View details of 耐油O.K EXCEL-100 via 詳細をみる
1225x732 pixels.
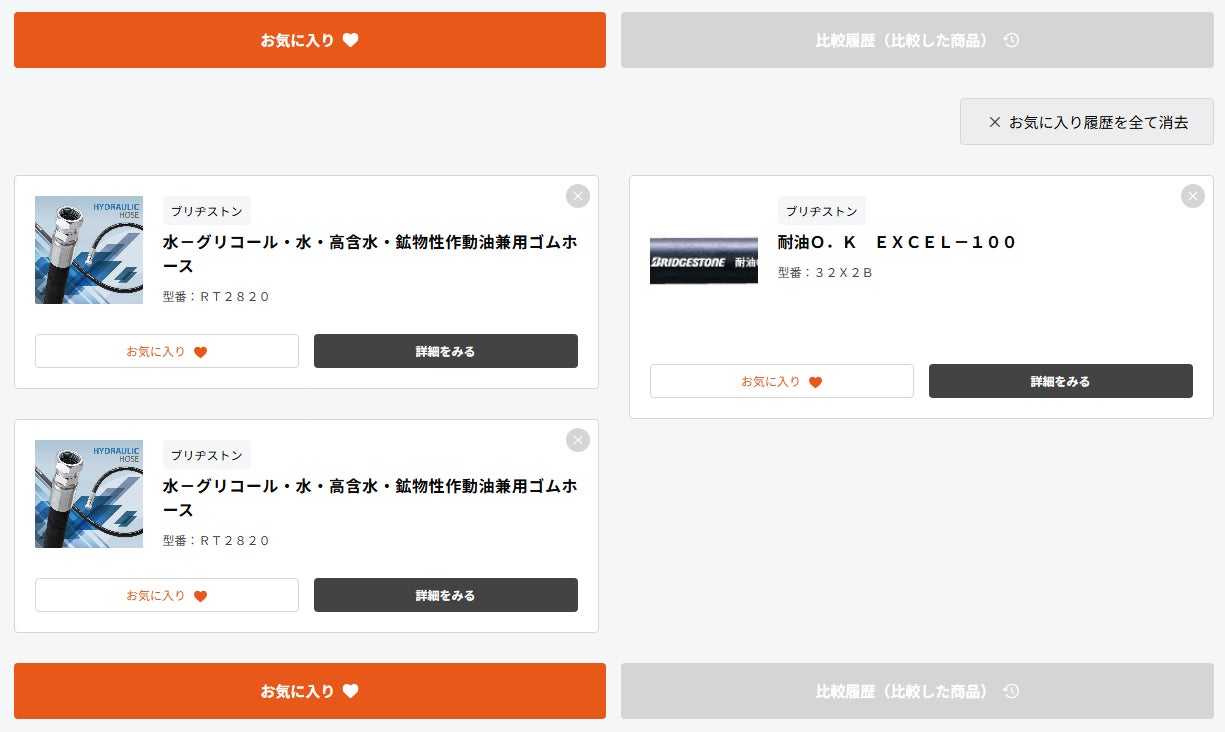1061,381
